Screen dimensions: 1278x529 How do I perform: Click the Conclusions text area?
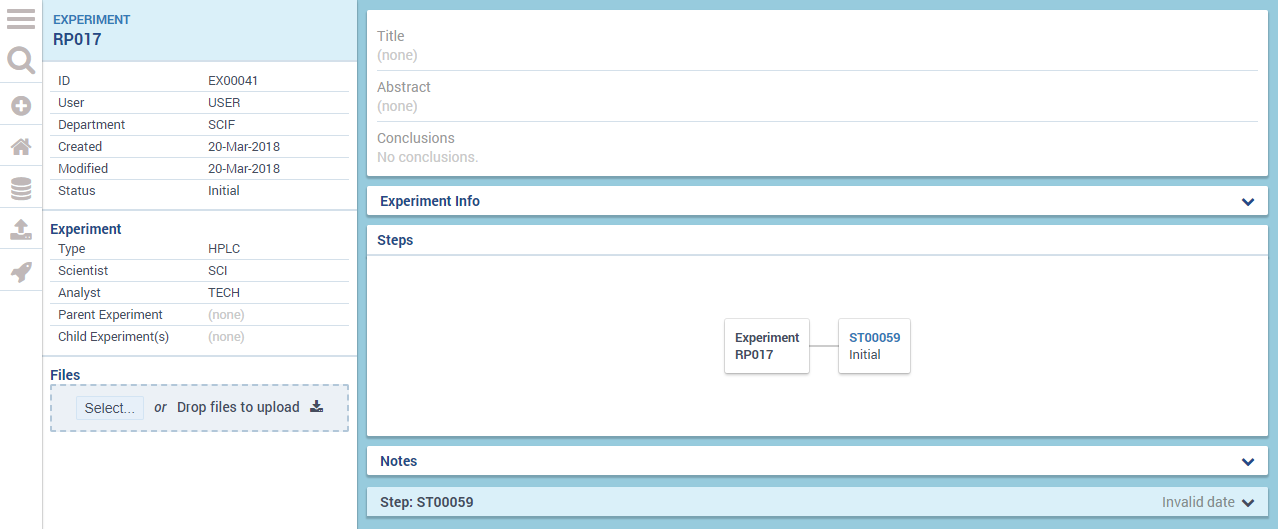(428, 157)
